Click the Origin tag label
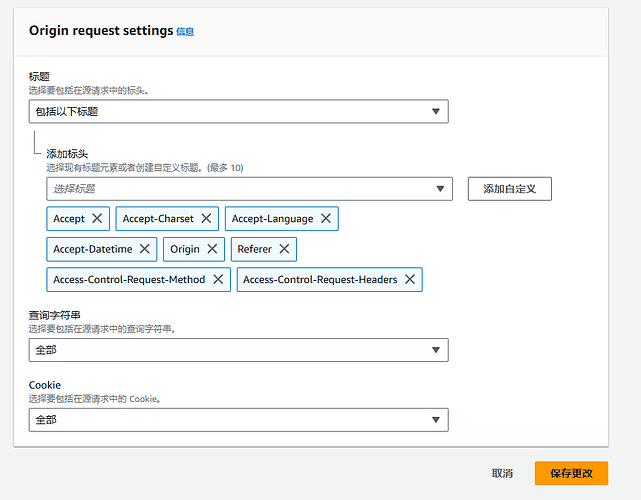The image size is (641, 500). point(185,249)
